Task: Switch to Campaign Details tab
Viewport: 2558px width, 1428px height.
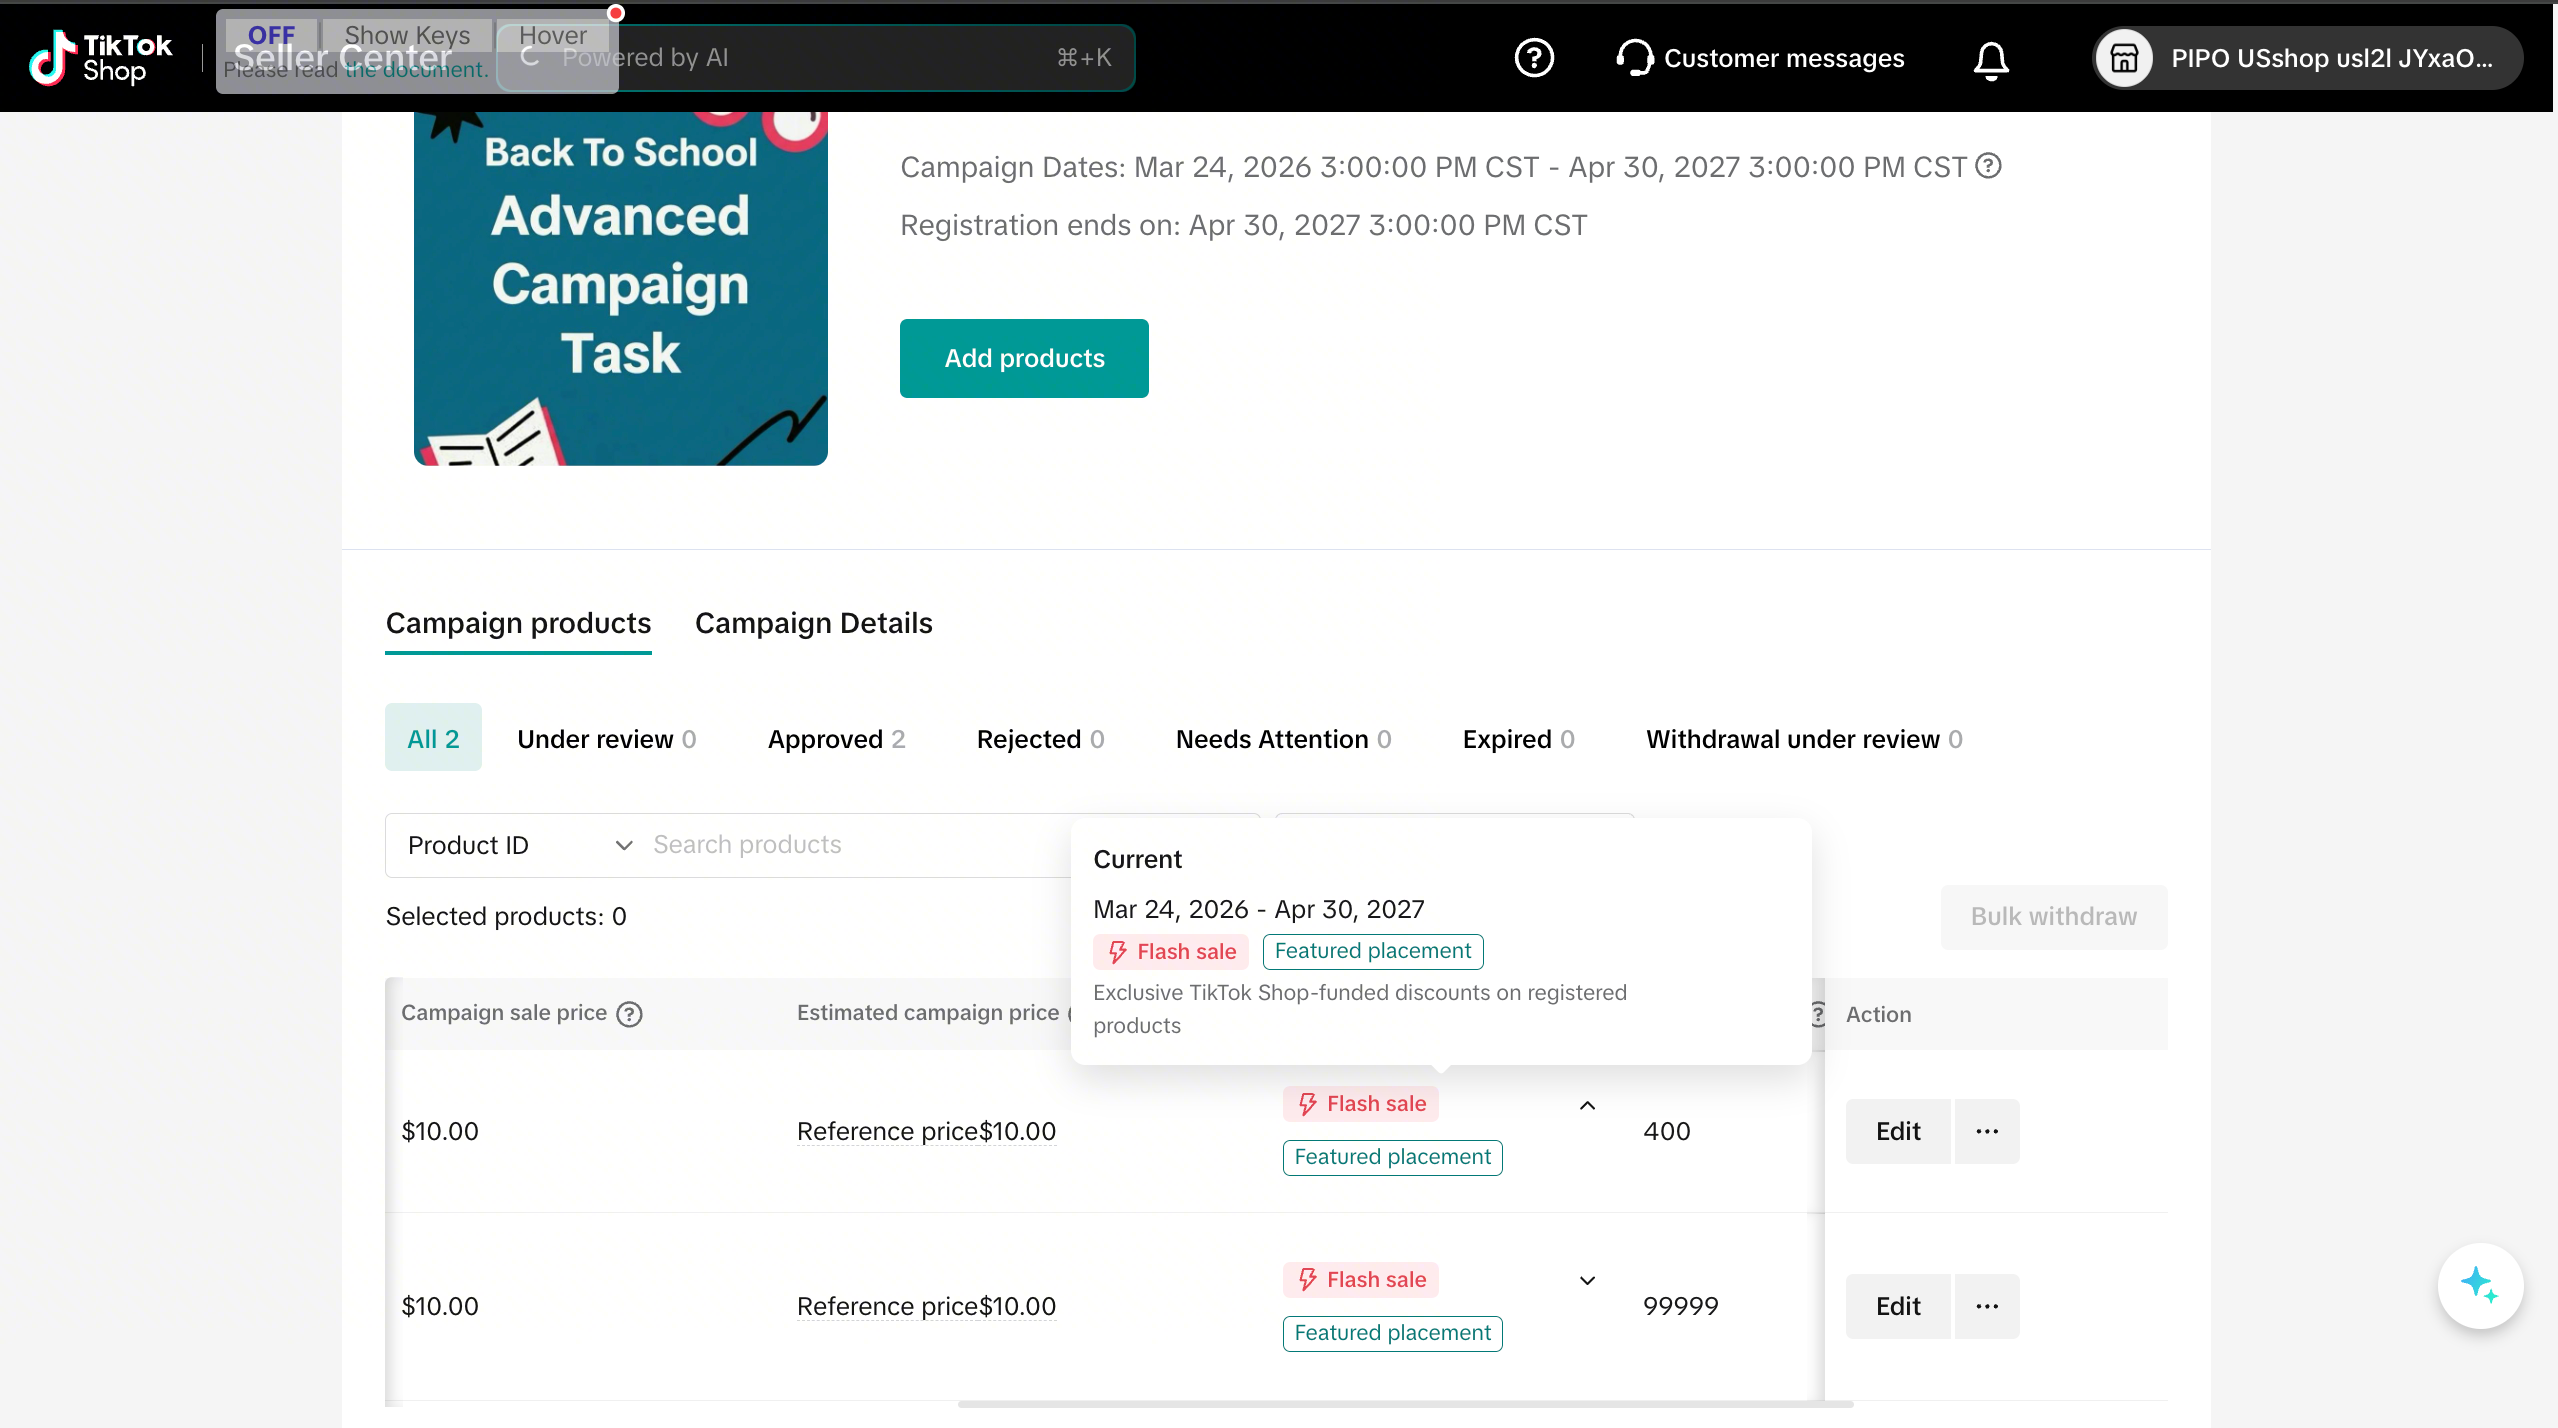Action: point(813,623)
